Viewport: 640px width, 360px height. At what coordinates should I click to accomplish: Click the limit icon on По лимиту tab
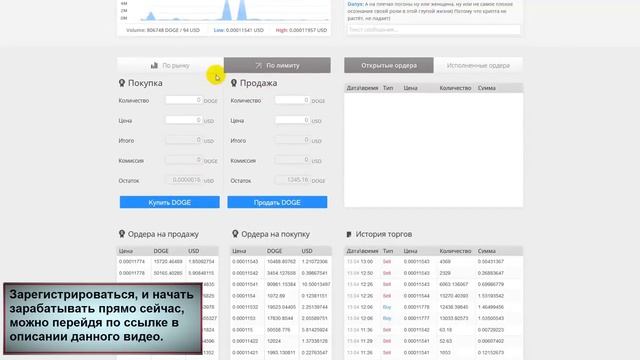point(258,65)
